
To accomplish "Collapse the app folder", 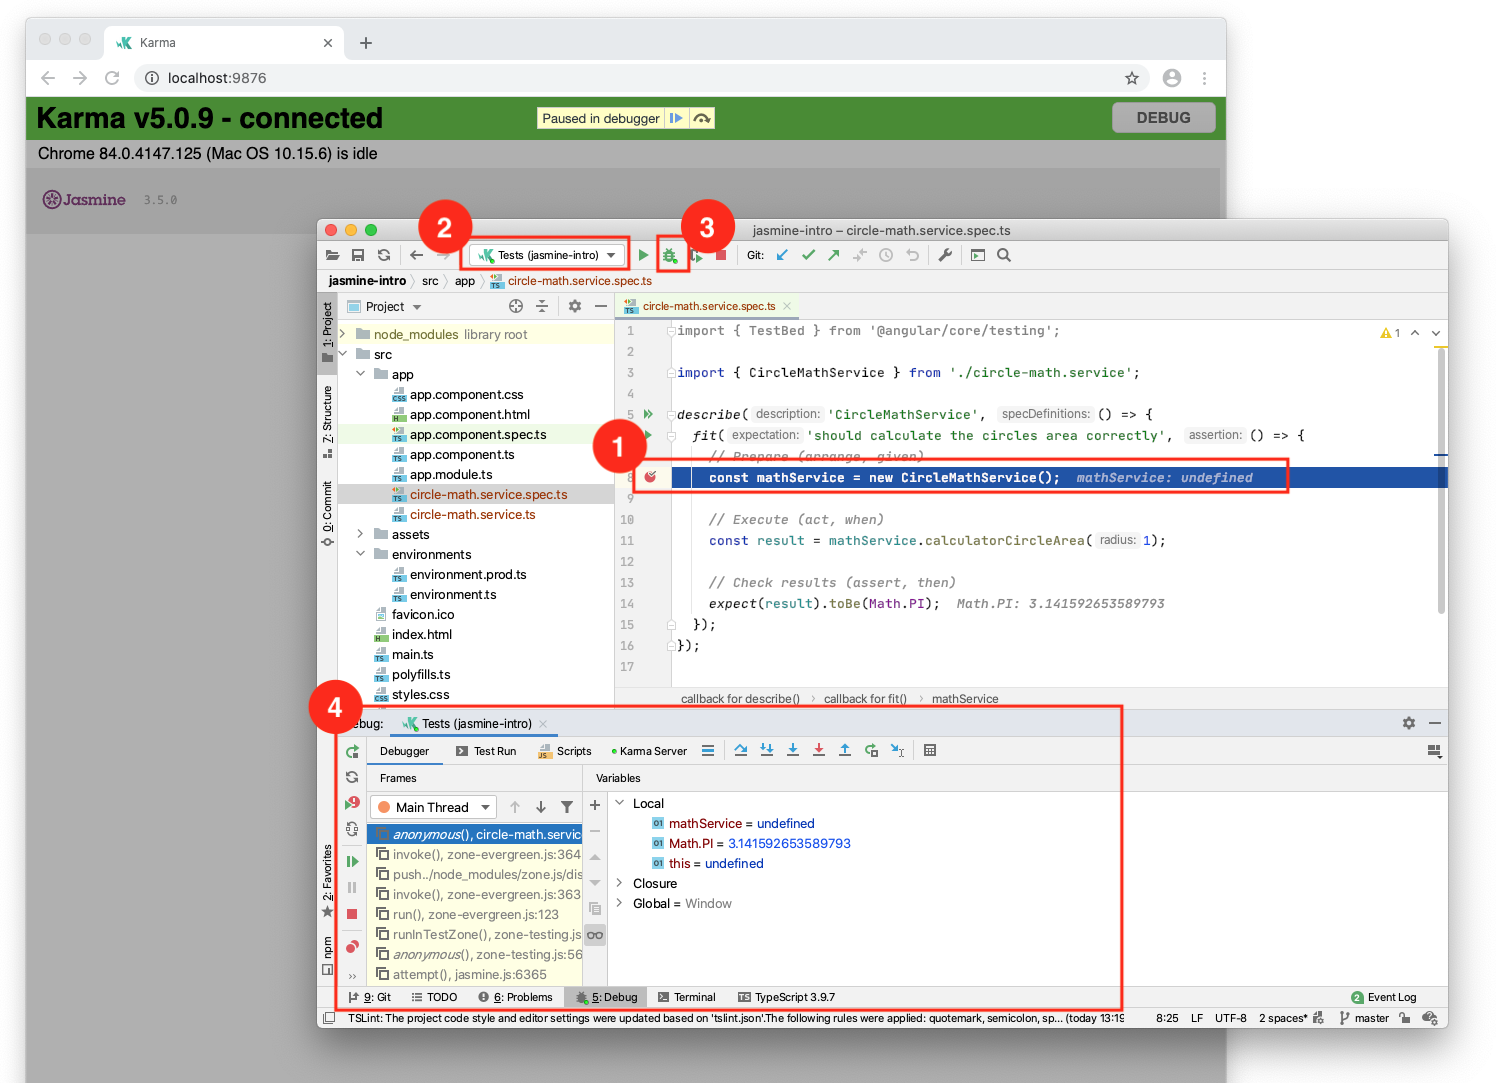I will click(361, 374).
